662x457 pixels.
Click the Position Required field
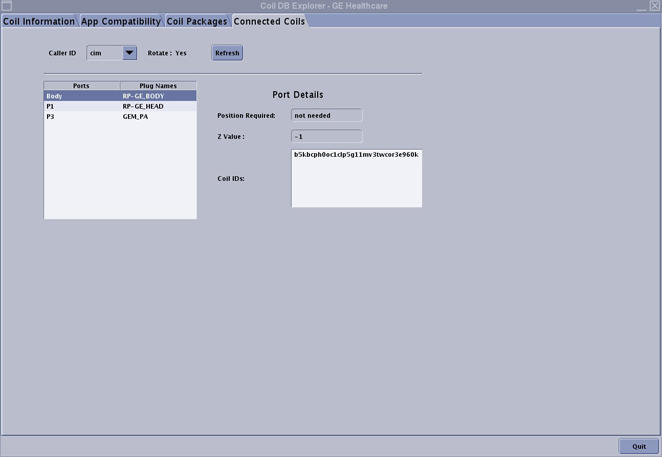coord(326,115)
